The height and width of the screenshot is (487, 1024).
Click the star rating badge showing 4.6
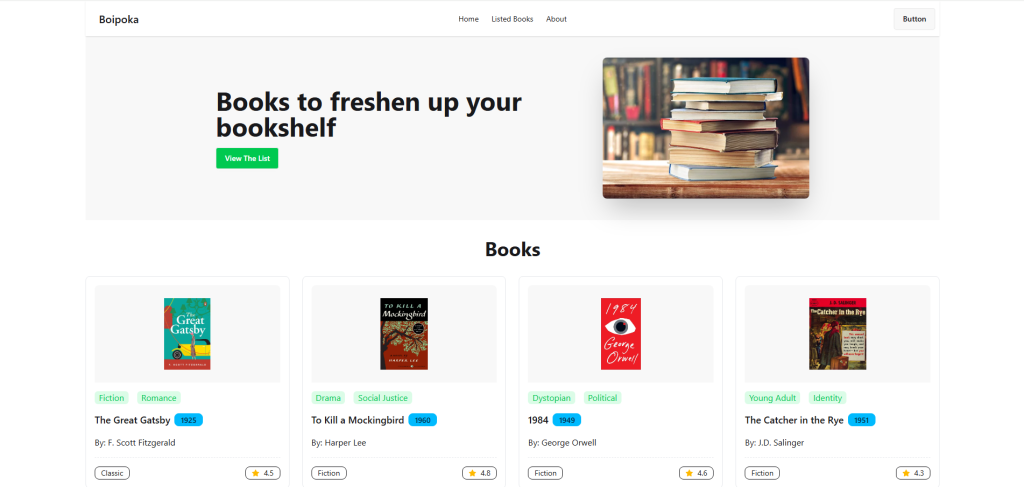click(696, 473)
